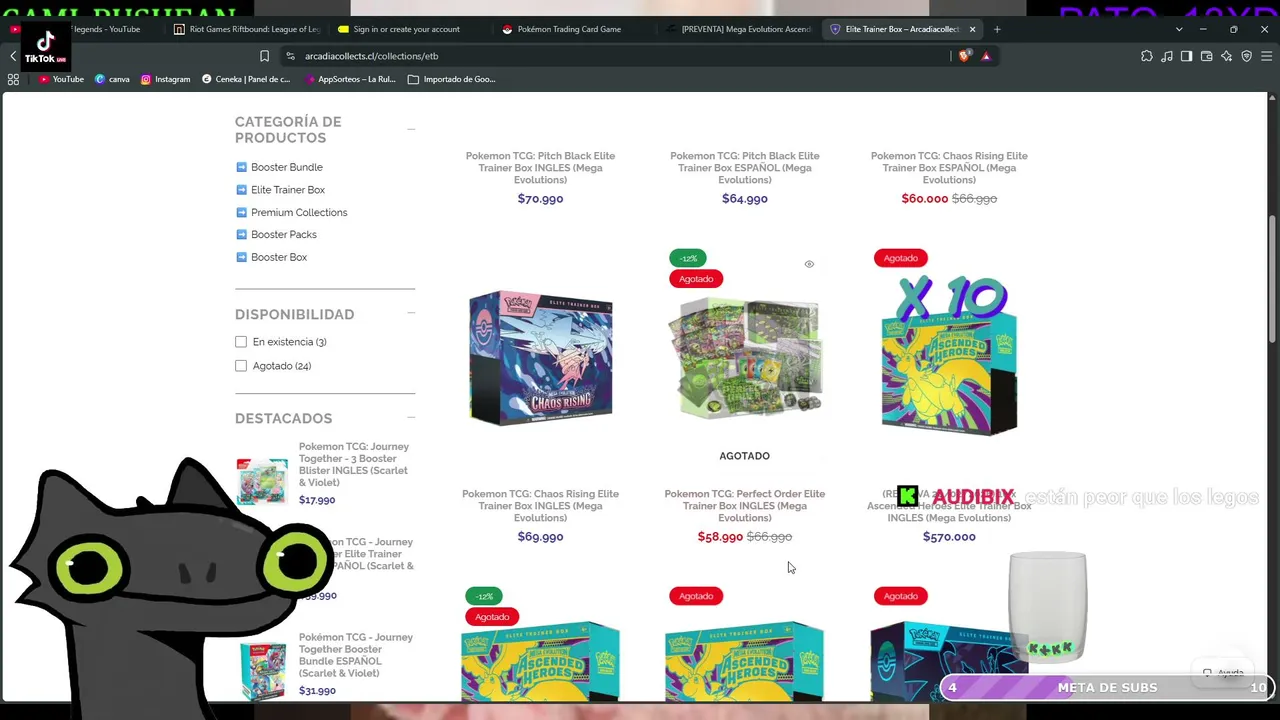Open the Brave VPN shield icon
This screenshot has height=720, width=1280.
tap(1246, 56)
